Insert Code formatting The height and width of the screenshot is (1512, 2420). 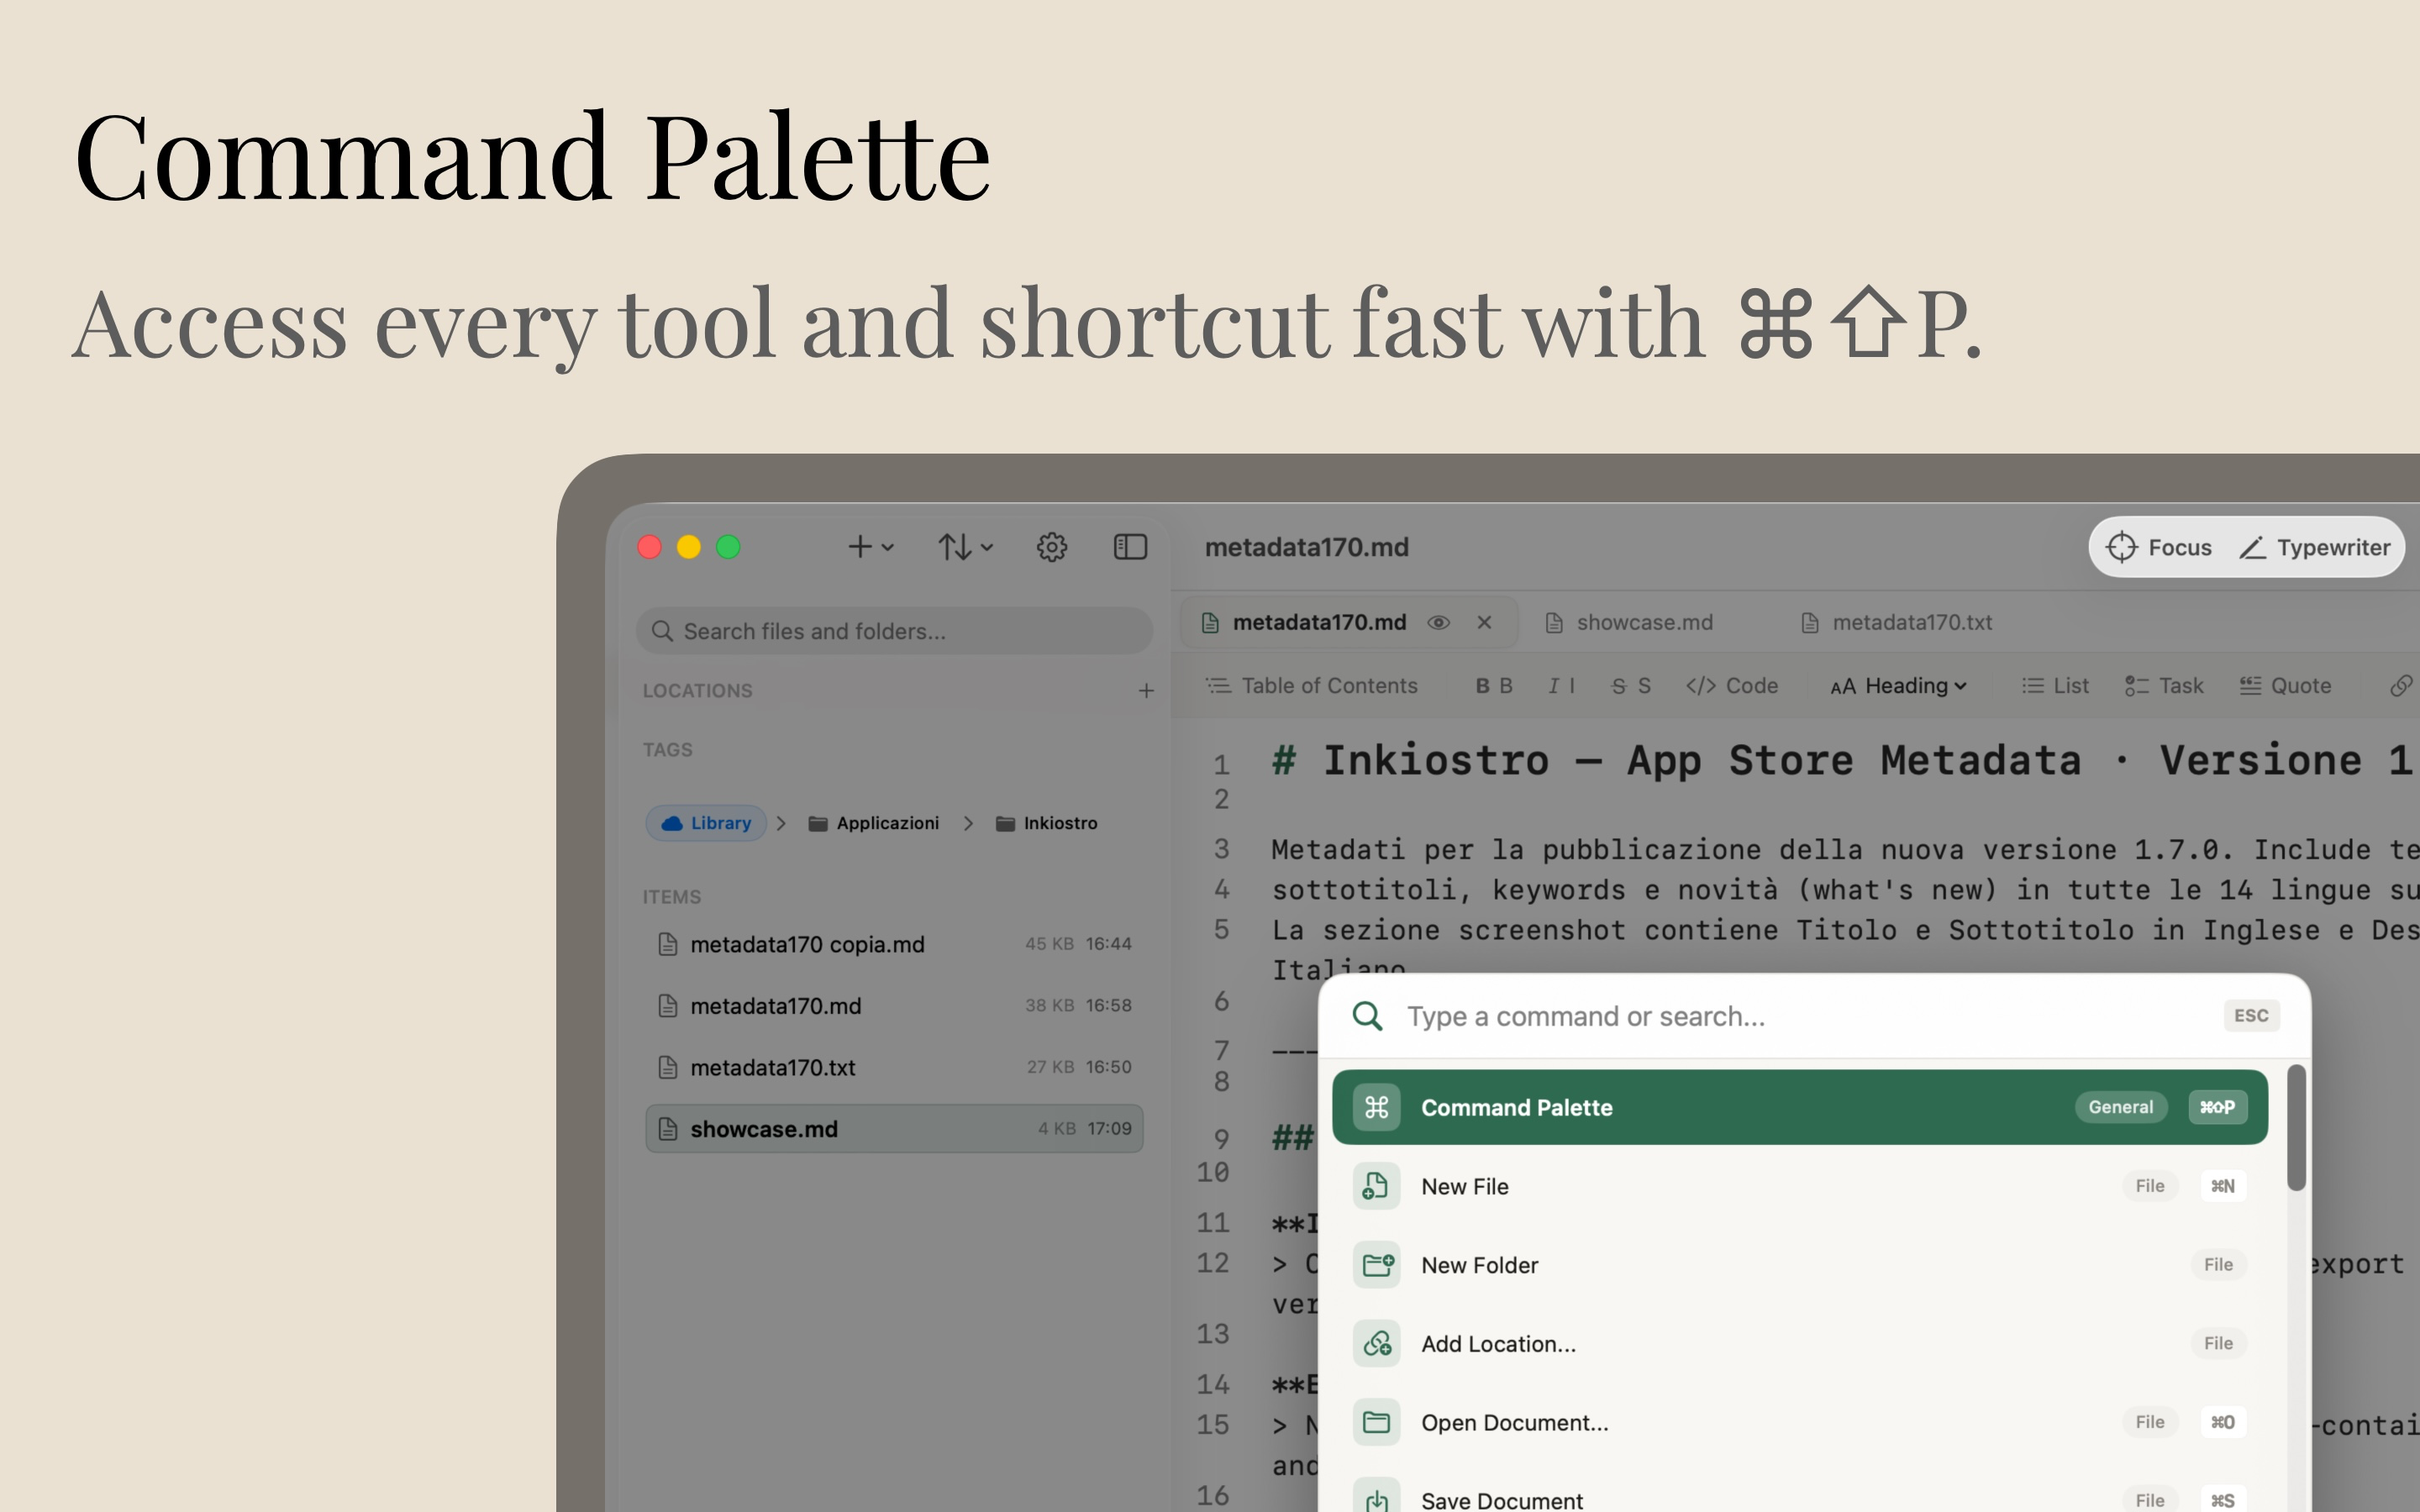point(1732,685)
